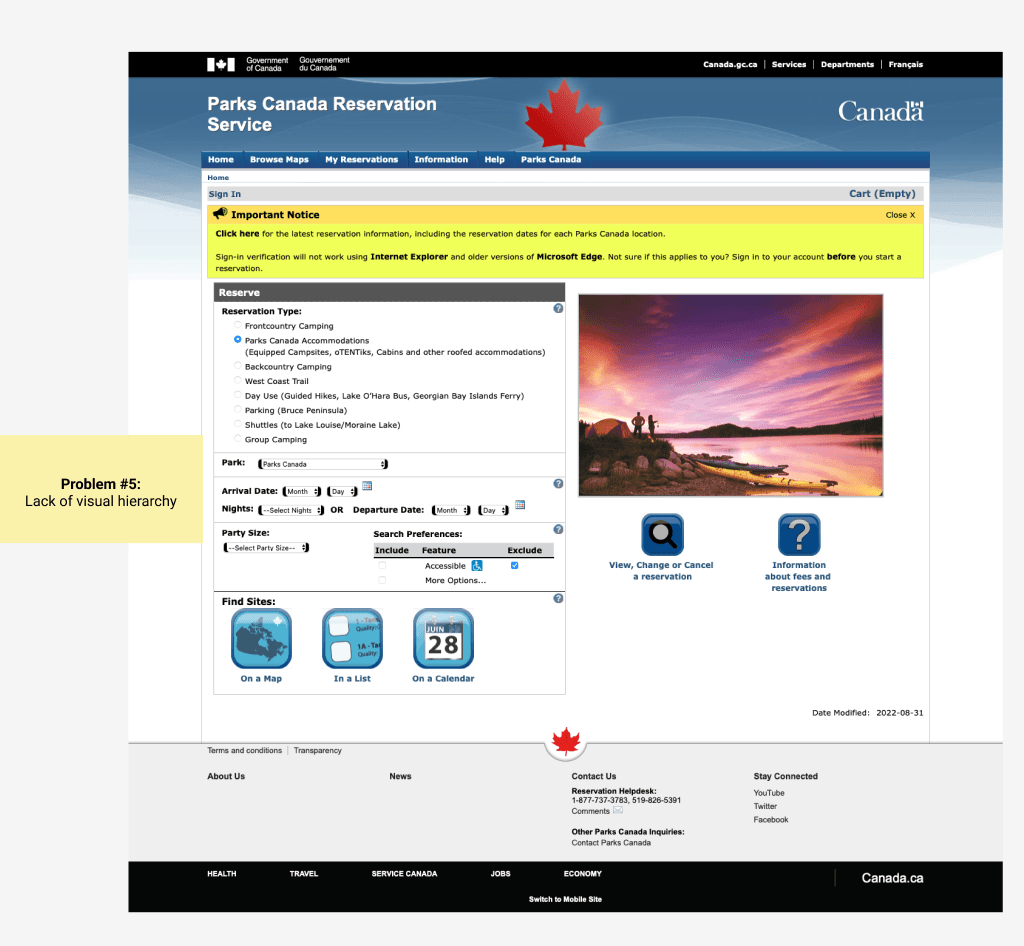Click the help icon beside Arrival Date
Screen dimensions: 1024x946
tap(558, 484)
